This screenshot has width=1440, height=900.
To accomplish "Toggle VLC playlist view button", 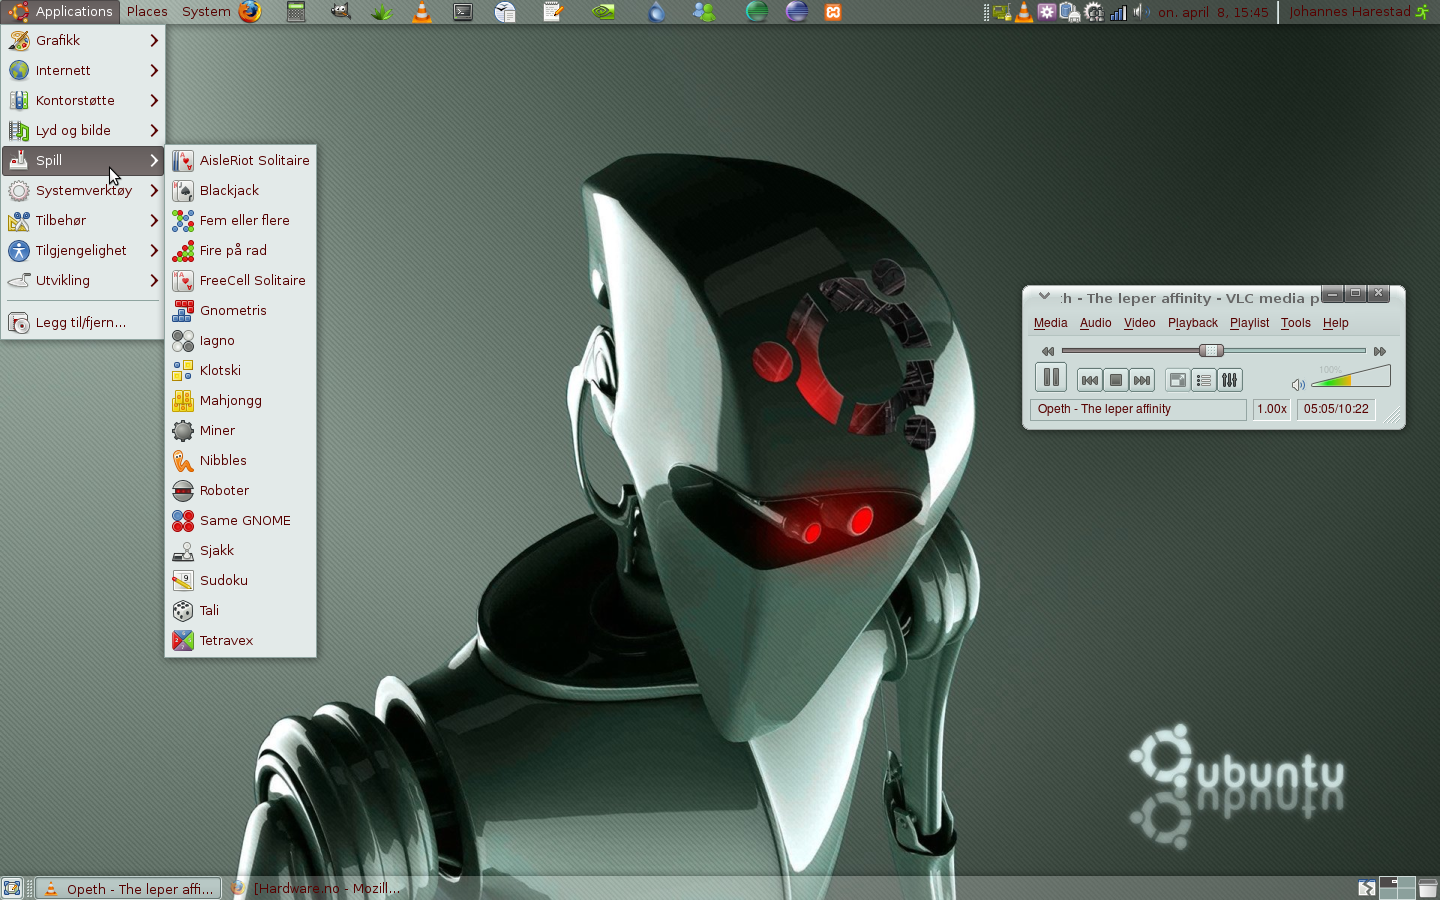I will tap(1204, 380).
